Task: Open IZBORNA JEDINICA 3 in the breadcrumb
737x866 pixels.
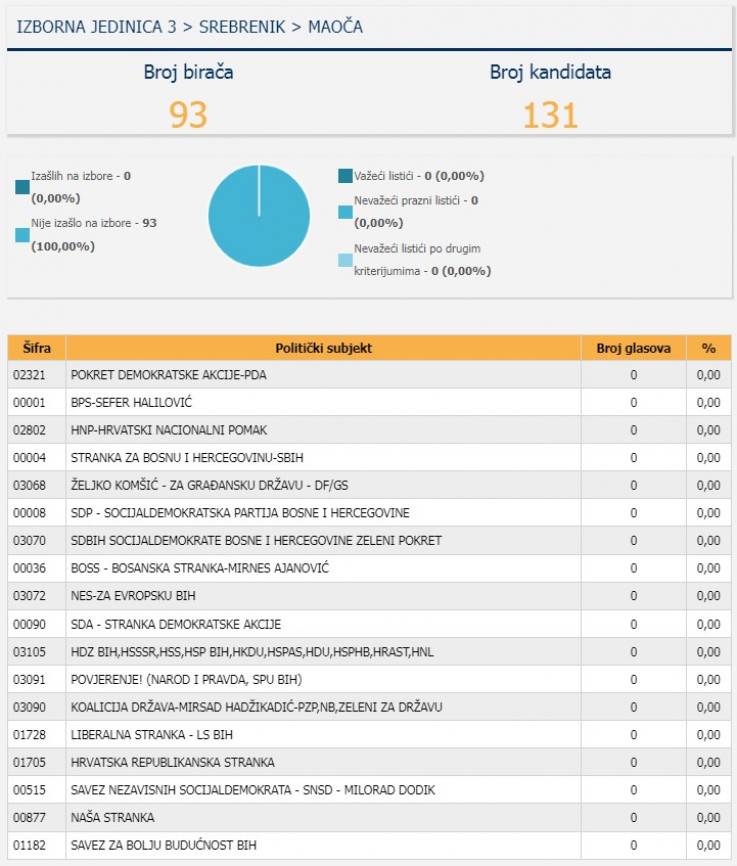Action: [x=97, y=27]
